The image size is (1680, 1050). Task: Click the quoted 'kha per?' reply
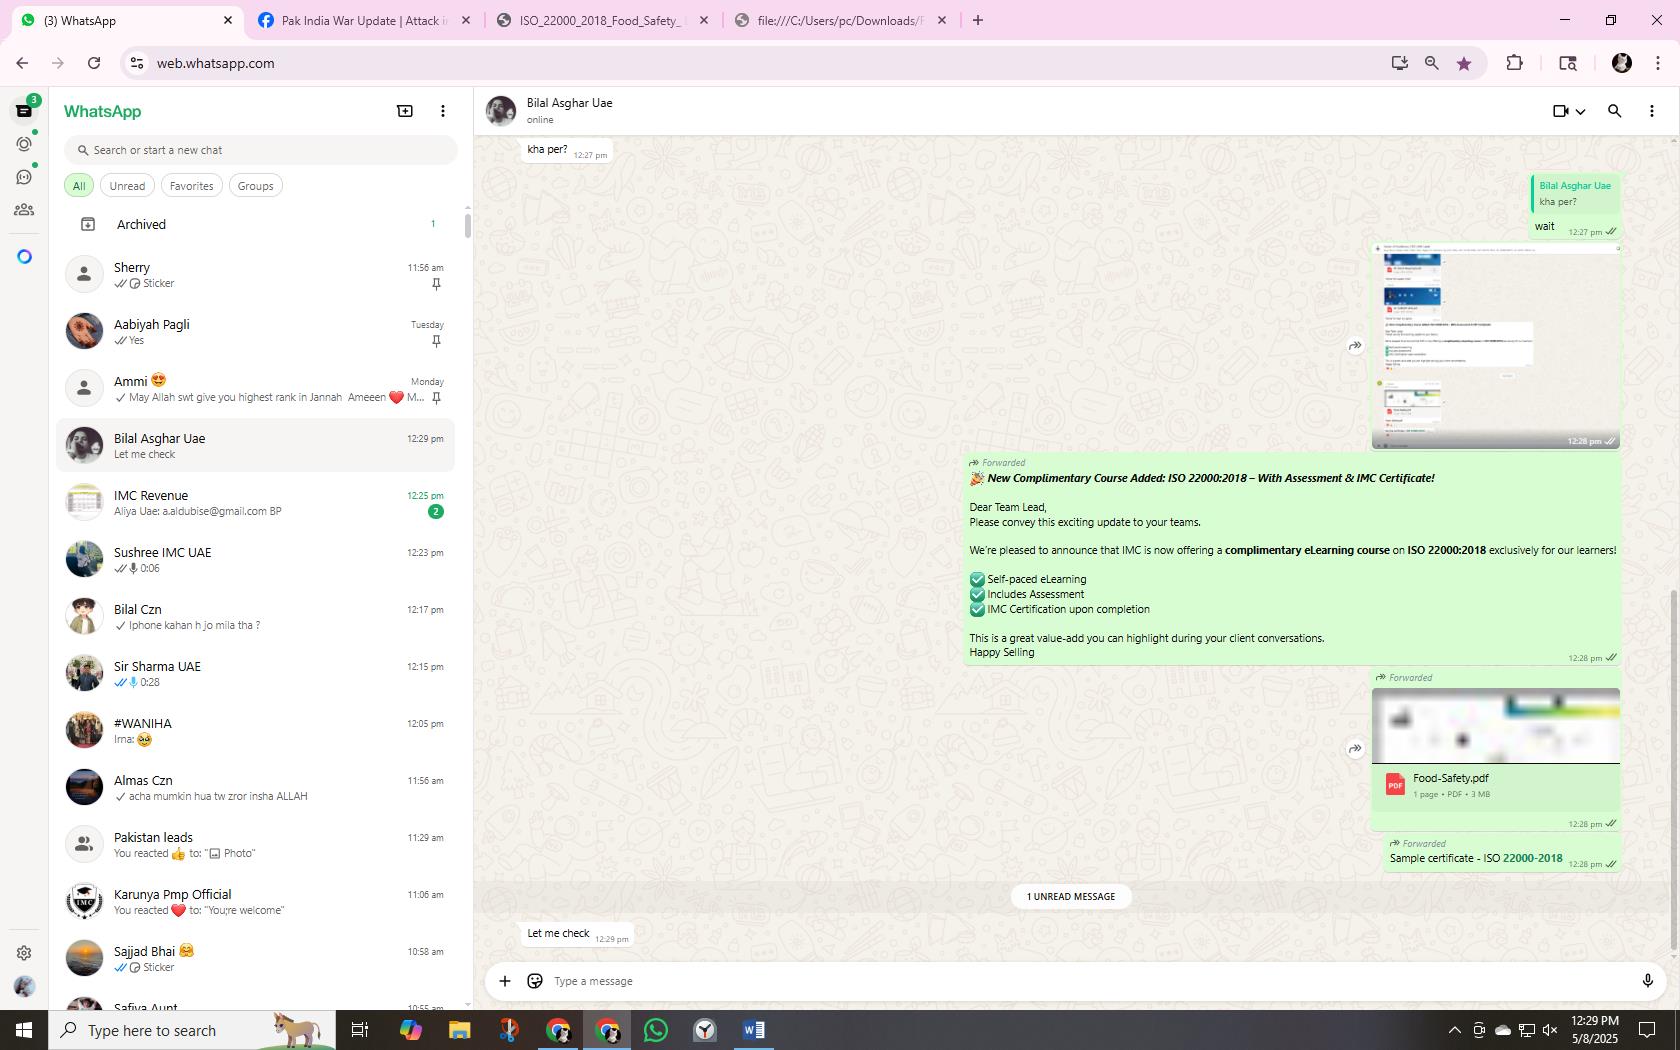pyautogui.click(x=1574, y=194)
